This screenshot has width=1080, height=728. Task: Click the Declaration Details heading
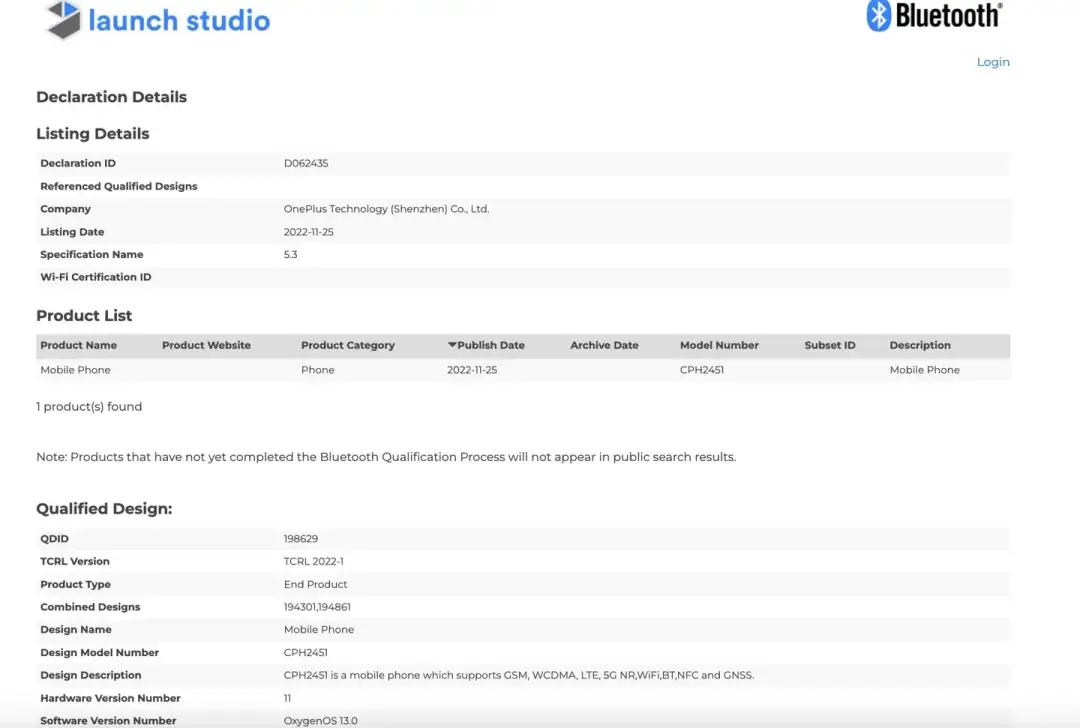[x=112, y=97]
